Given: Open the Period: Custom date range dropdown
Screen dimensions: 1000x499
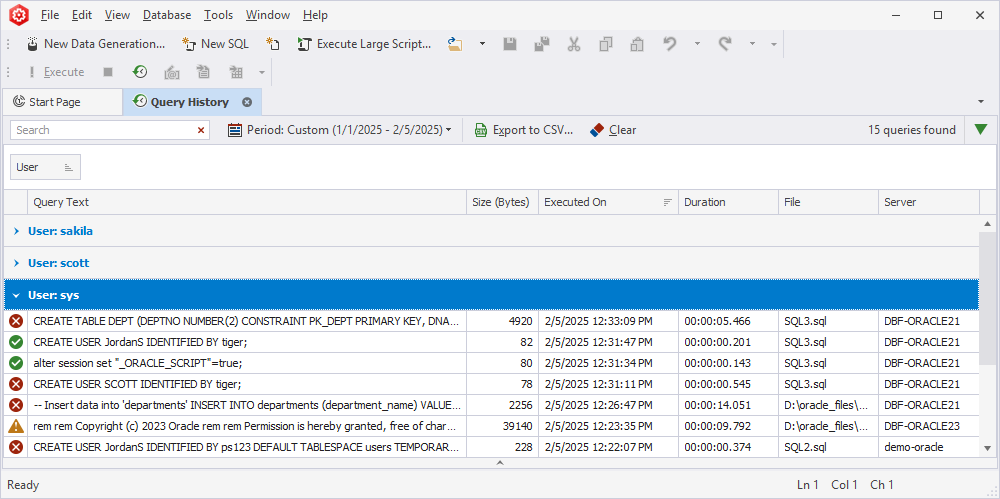Looking at the screenshot, I should tap(340, 130).
